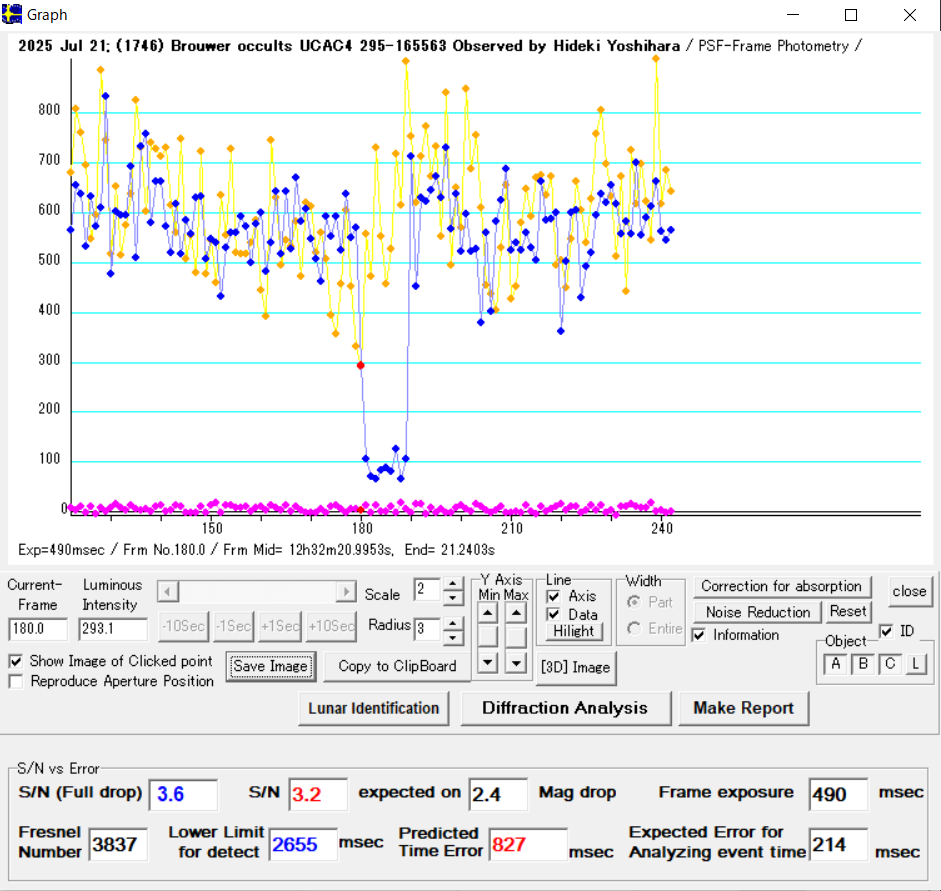Click the Y Axis Max down arrow
This screenshot has height=891, width=941.
(x=516, y=661)
